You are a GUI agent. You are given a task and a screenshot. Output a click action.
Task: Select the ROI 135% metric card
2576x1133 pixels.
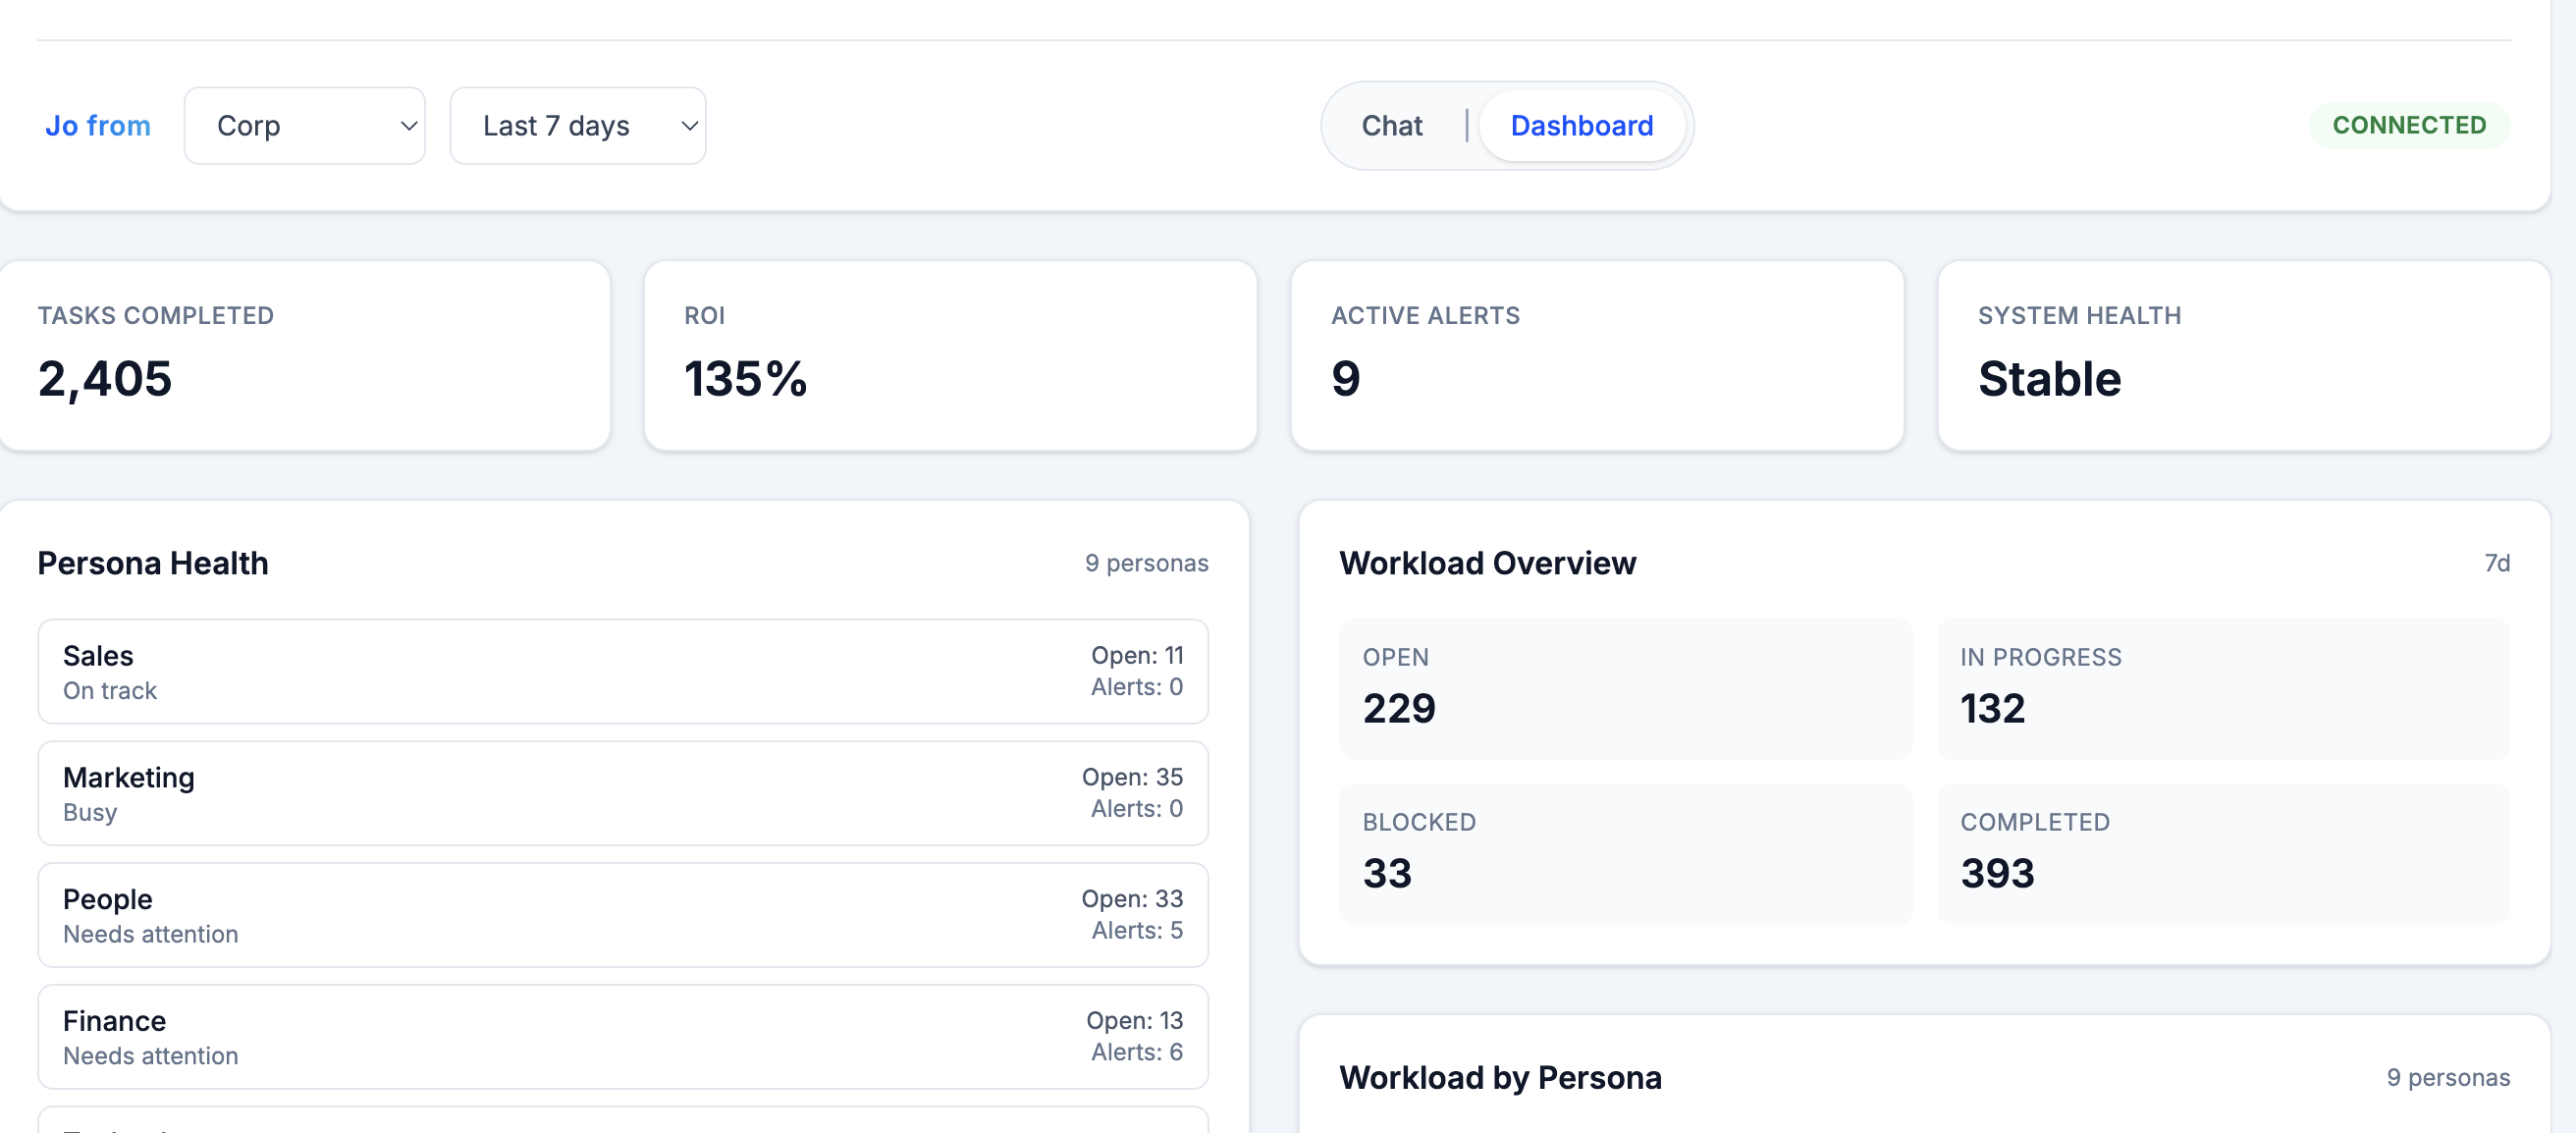(950, 355)
